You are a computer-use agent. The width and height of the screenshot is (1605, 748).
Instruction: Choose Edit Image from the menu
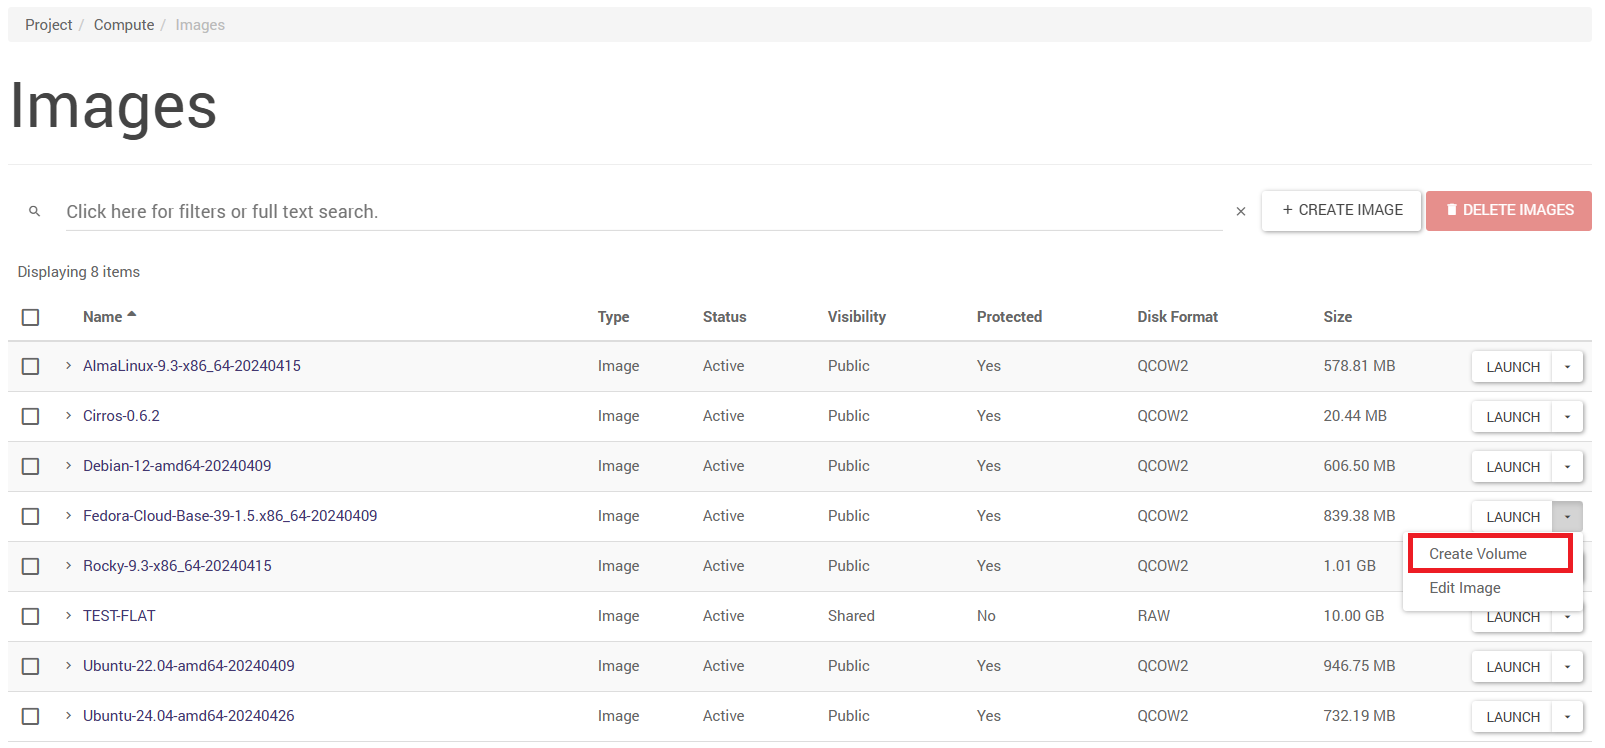1464,588
